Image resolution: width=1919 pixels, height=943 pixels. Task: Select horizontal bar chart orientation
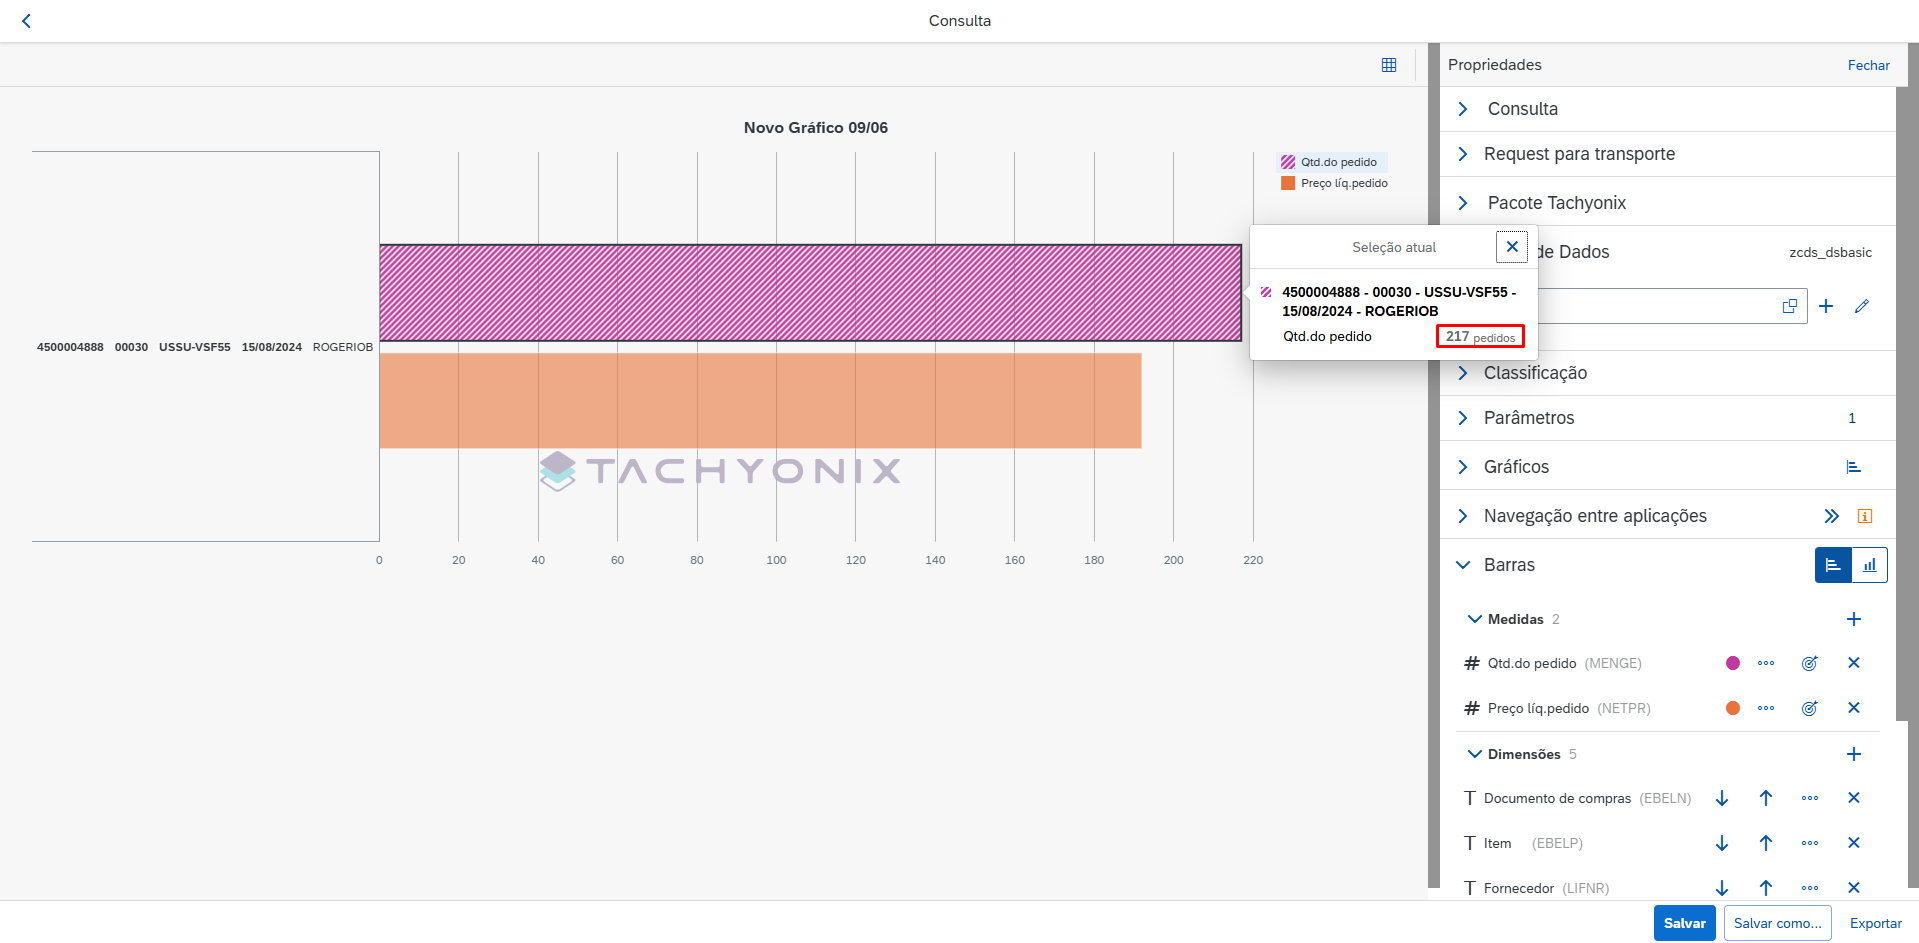pyautogui.click(x=1833, y=565)
